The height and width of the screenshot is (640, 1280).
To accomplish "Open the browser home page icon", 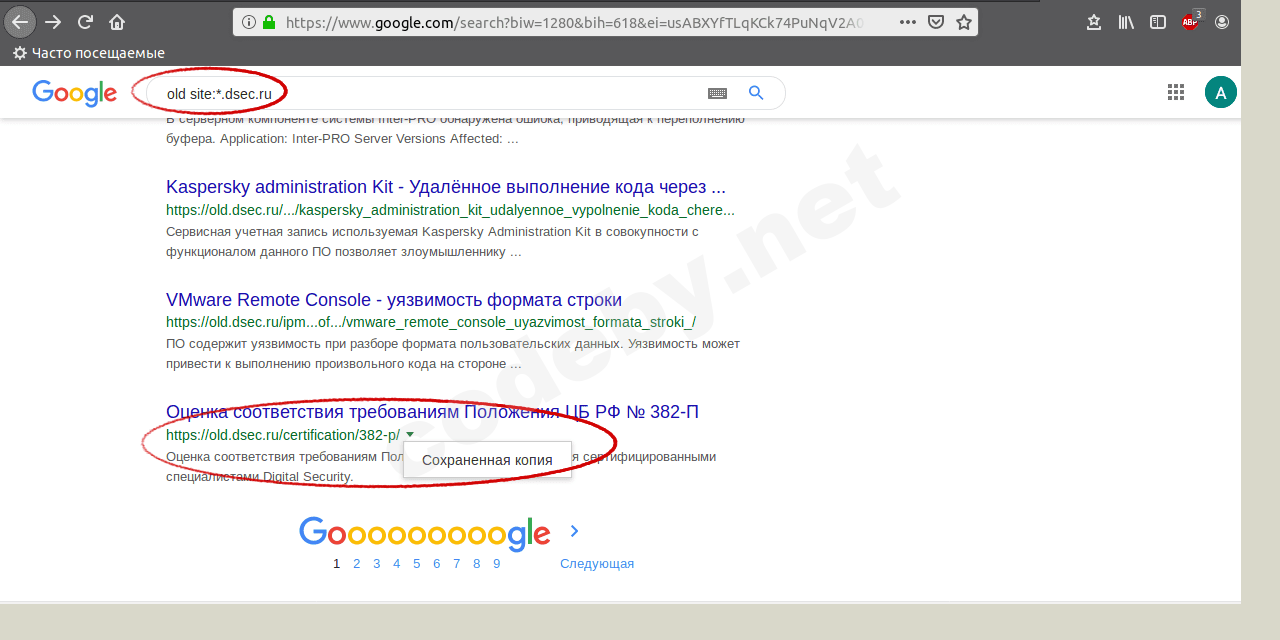I will pos(117,22).
